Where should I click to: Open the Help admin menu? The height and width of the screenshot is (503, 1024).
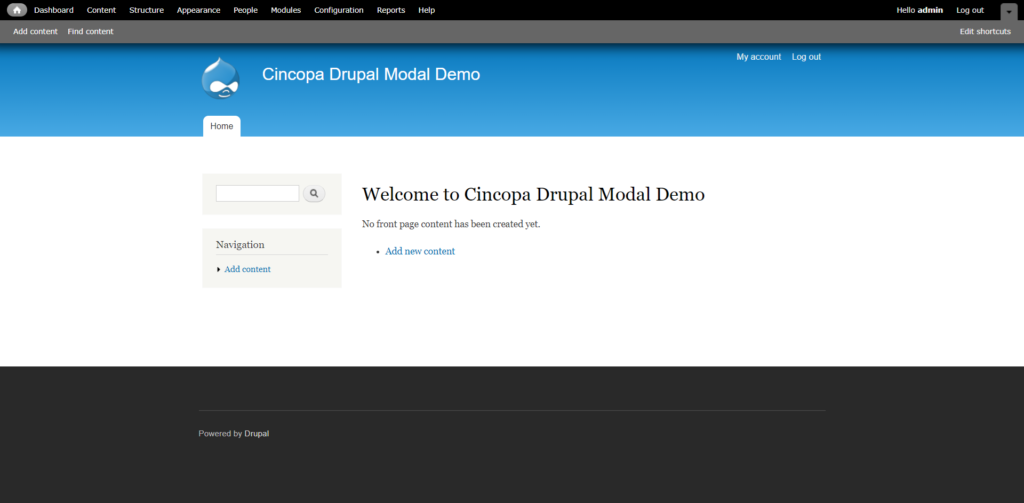point(426,10)
